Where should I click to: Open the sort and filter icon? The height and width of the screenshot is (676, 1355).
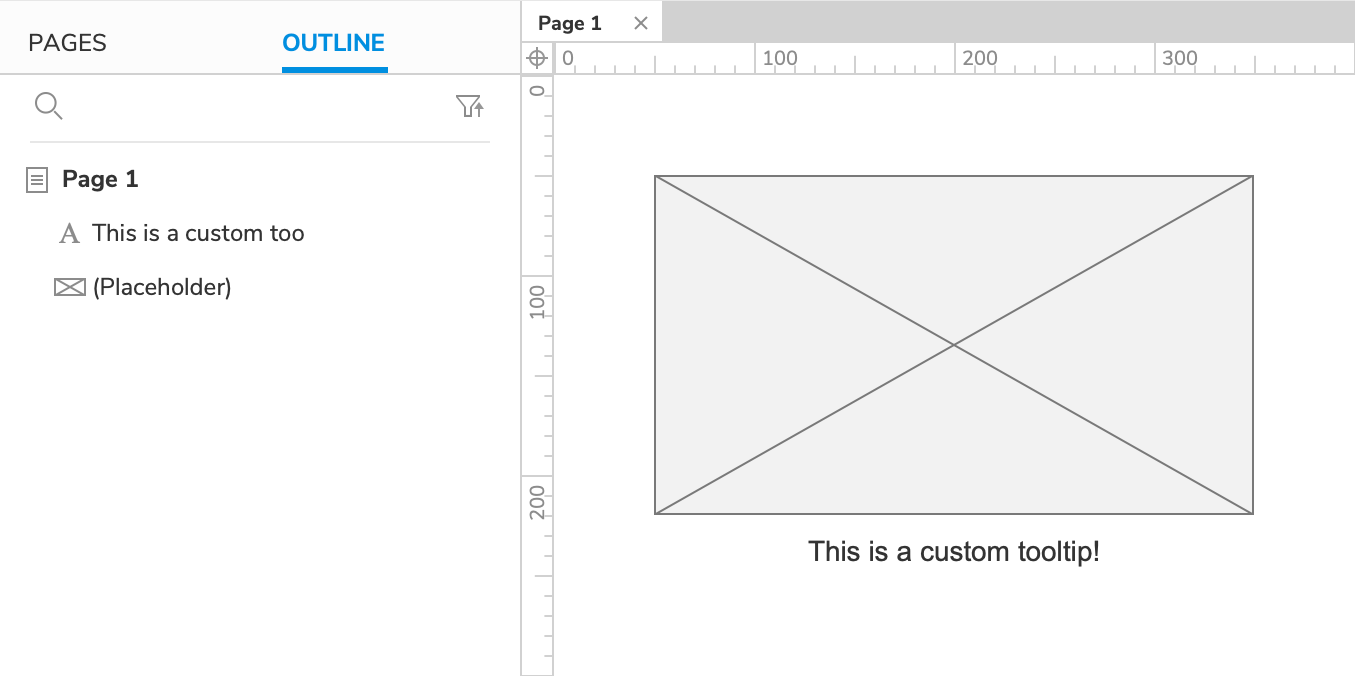[x=470, y=106]
